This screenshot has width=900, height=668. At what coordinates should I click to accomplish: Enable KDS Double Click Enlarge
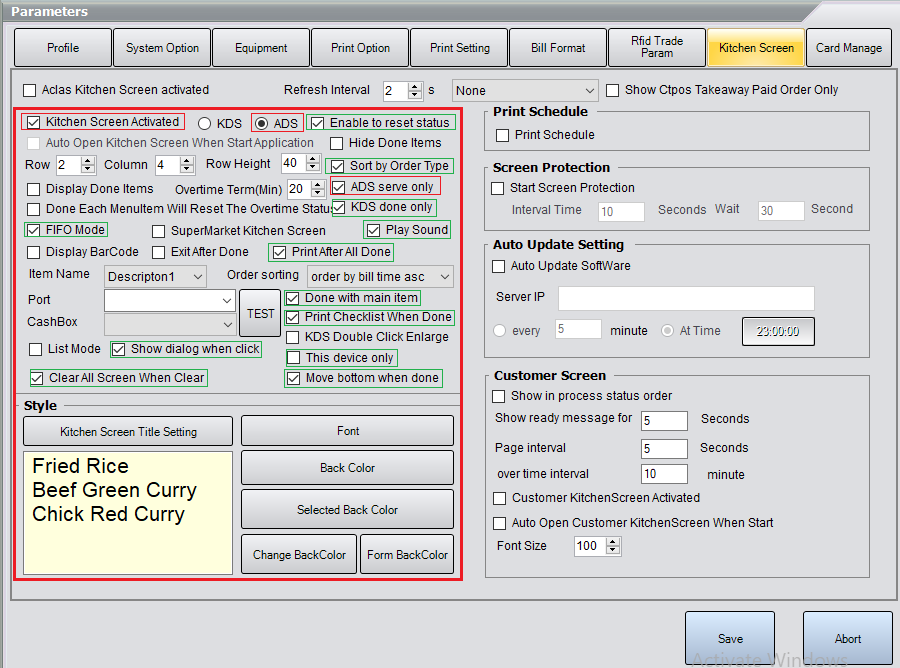coord(292,337)
